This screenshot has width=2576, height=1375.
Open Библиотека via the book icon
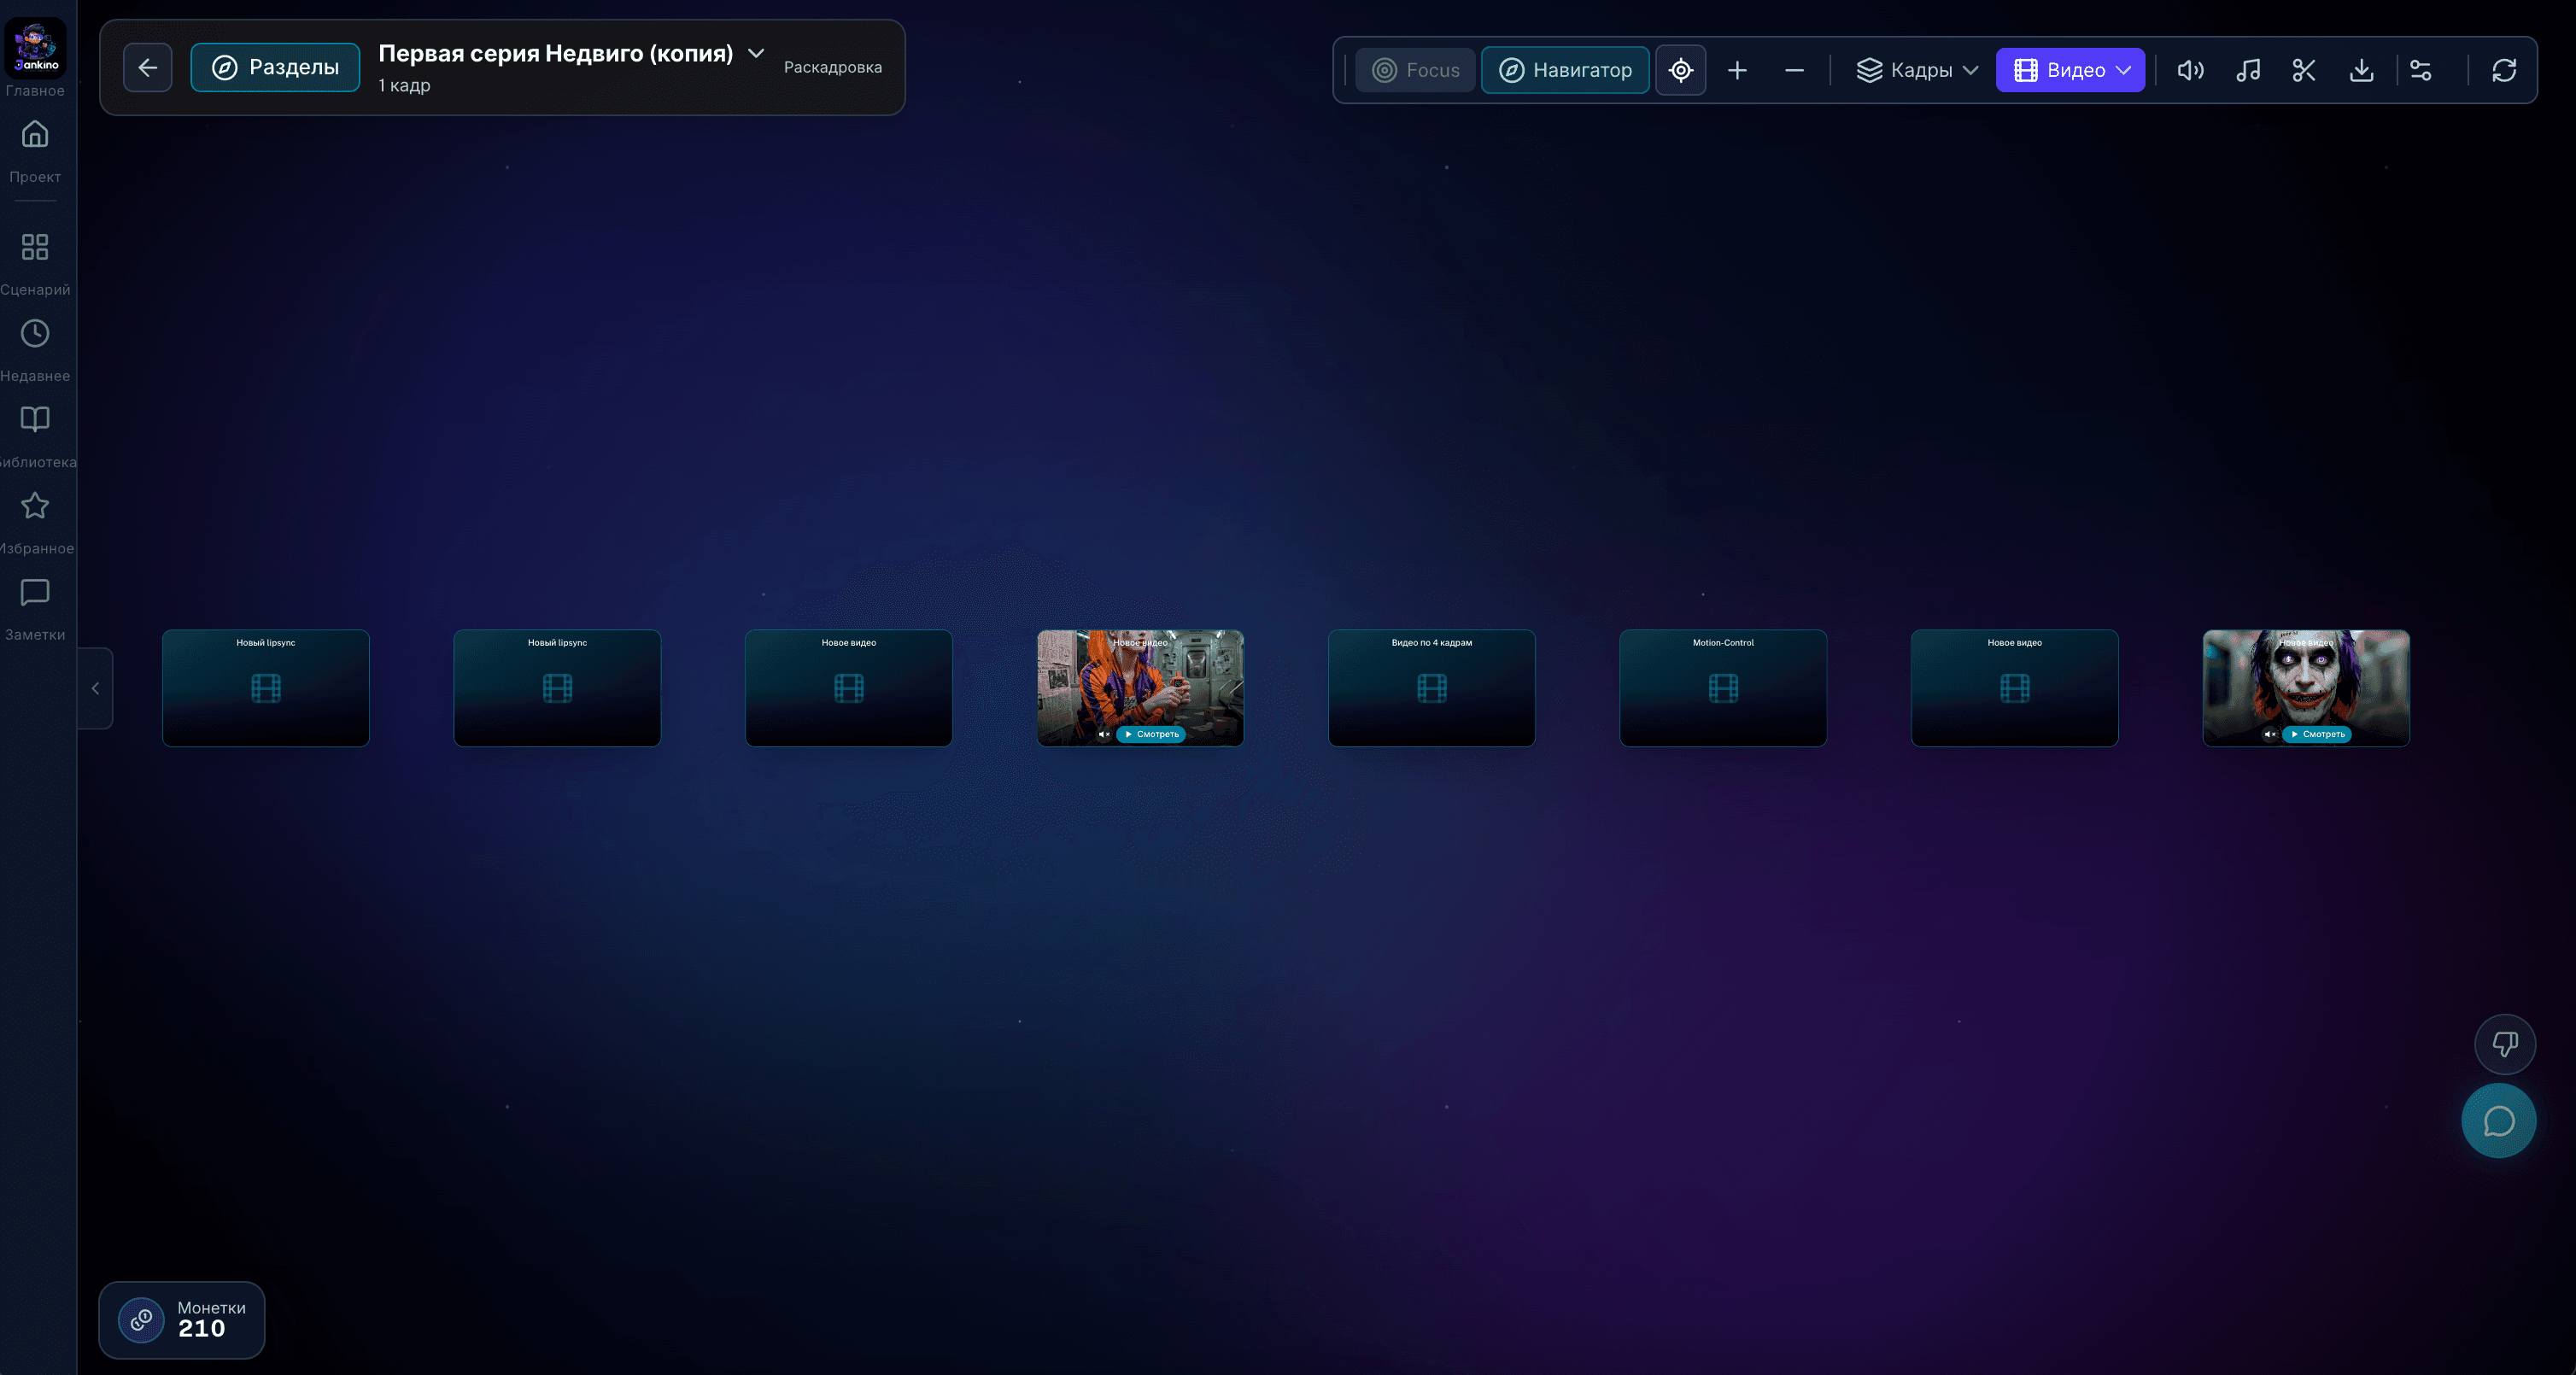coord(35,419)
